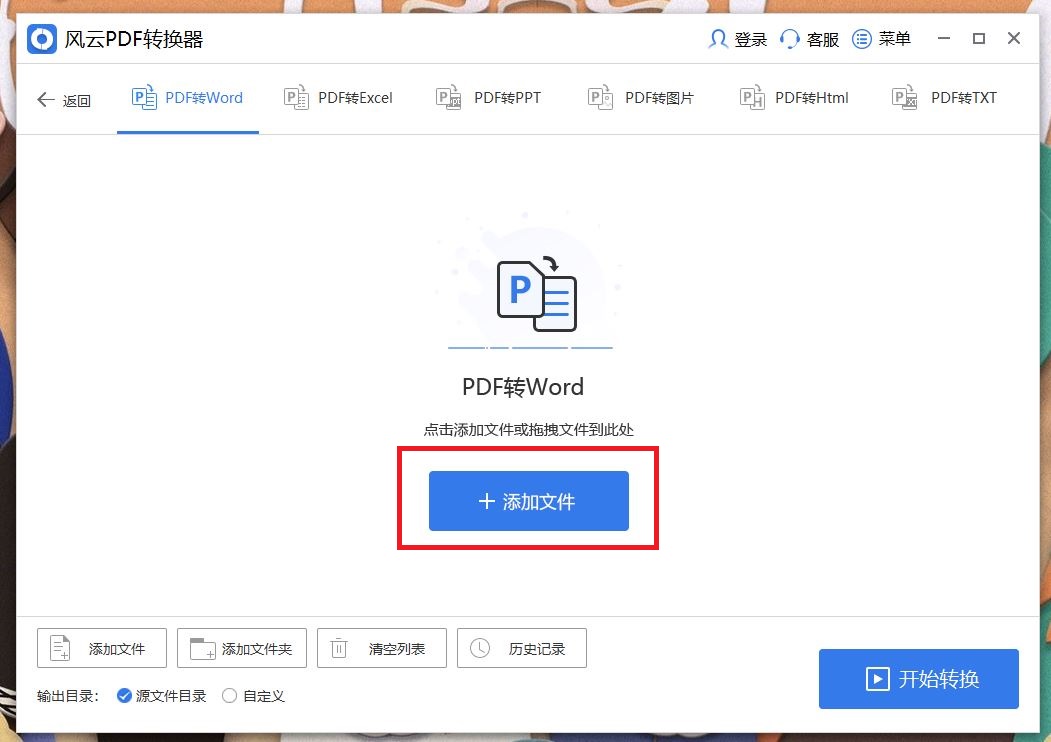Switch to PDF转PPT tab label
1051x742 pixels.
[507, 98]
